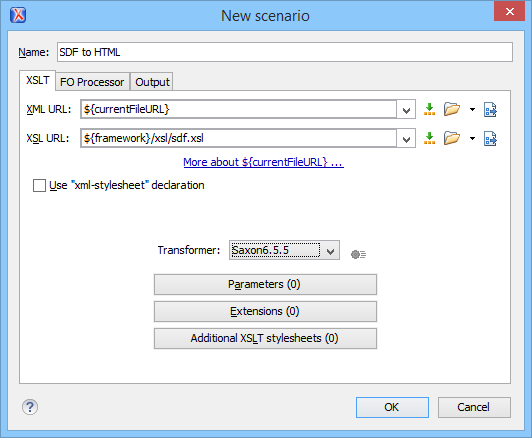Switch to the Output tab

click(x=152, y=82)
